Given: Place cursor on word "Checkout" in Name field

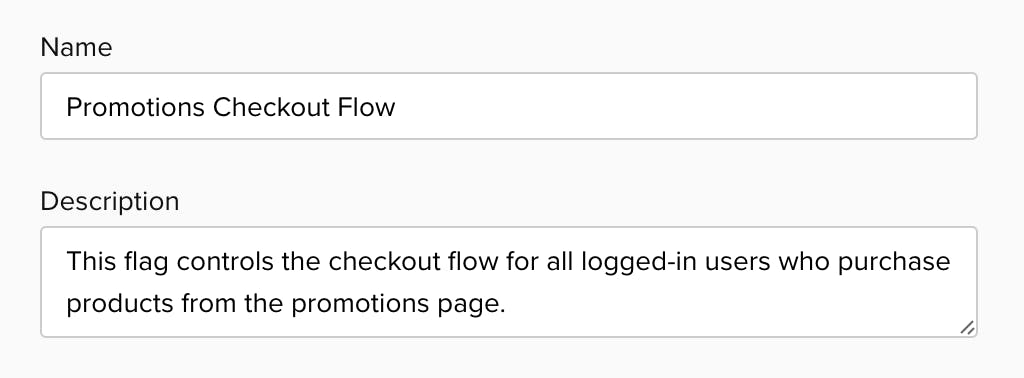Looking at the screenshot, I should [x=271, y=107].
